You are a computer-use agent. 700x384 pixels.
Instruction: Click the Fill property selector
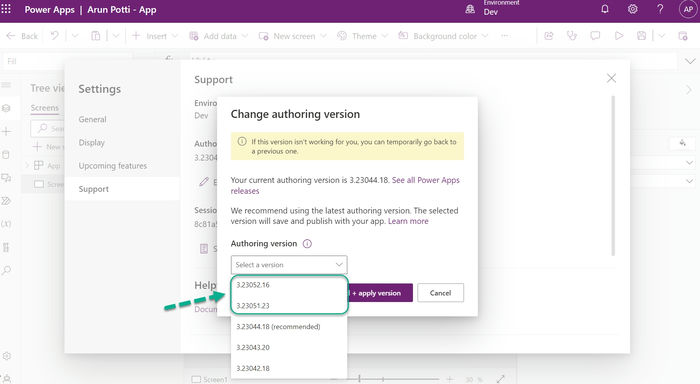point(67,61)
